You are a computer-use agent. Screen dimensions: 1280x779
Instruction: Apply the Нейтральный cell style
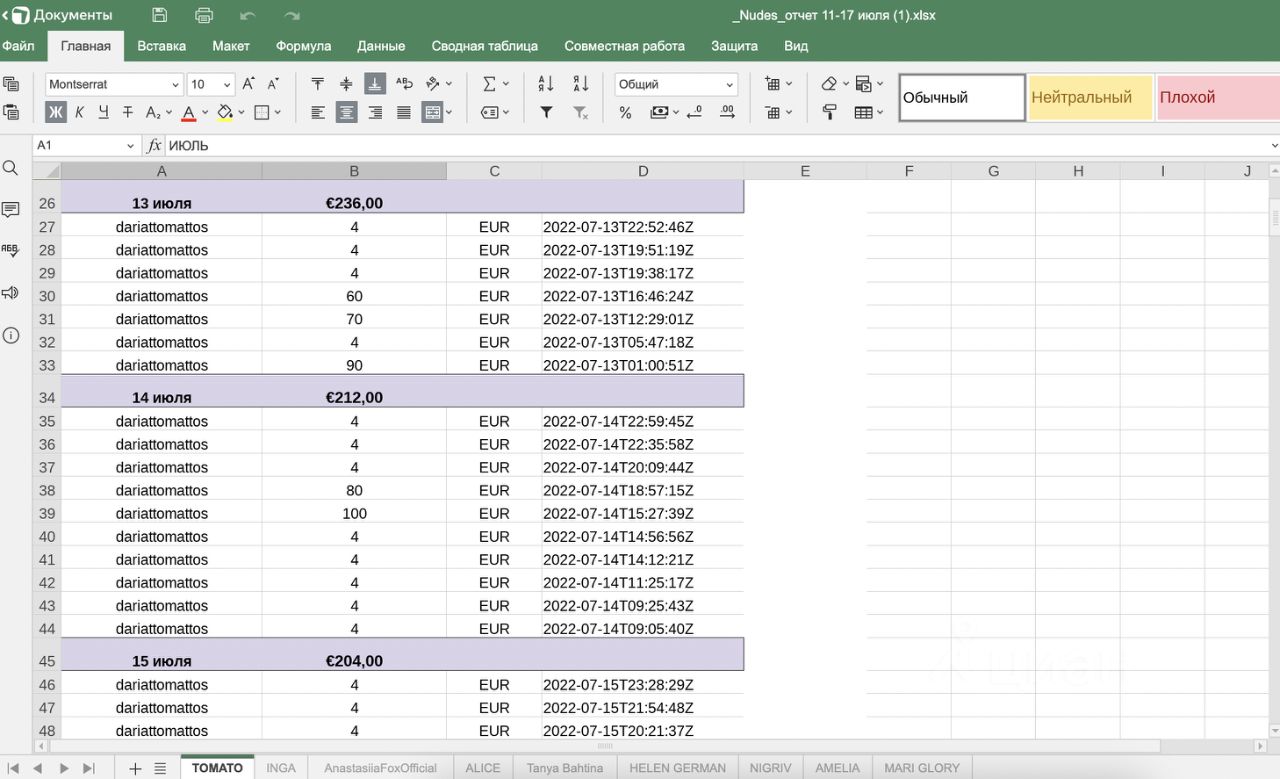(x=1090, y=98)
